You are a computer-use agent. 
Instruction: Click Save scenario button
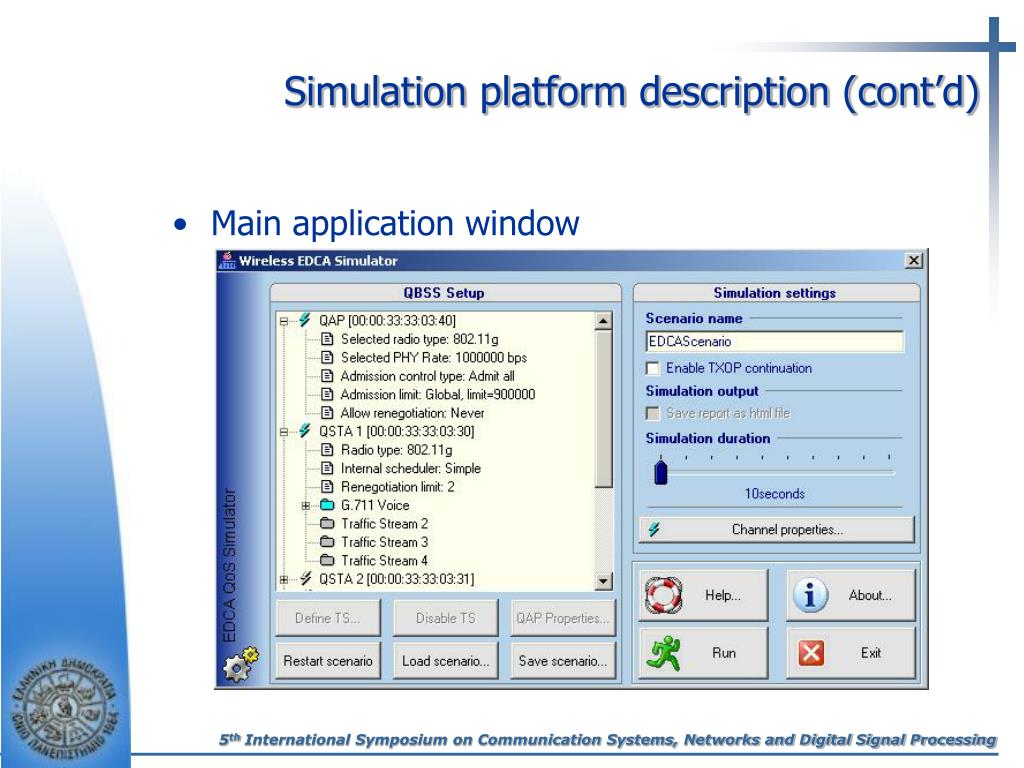coord(563,661)
